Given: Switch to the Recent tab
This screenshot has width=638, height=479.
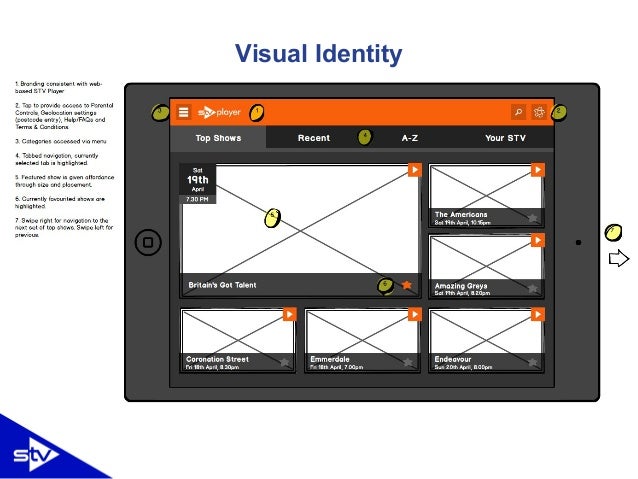Looking at the screenshot, I should 314,138.
